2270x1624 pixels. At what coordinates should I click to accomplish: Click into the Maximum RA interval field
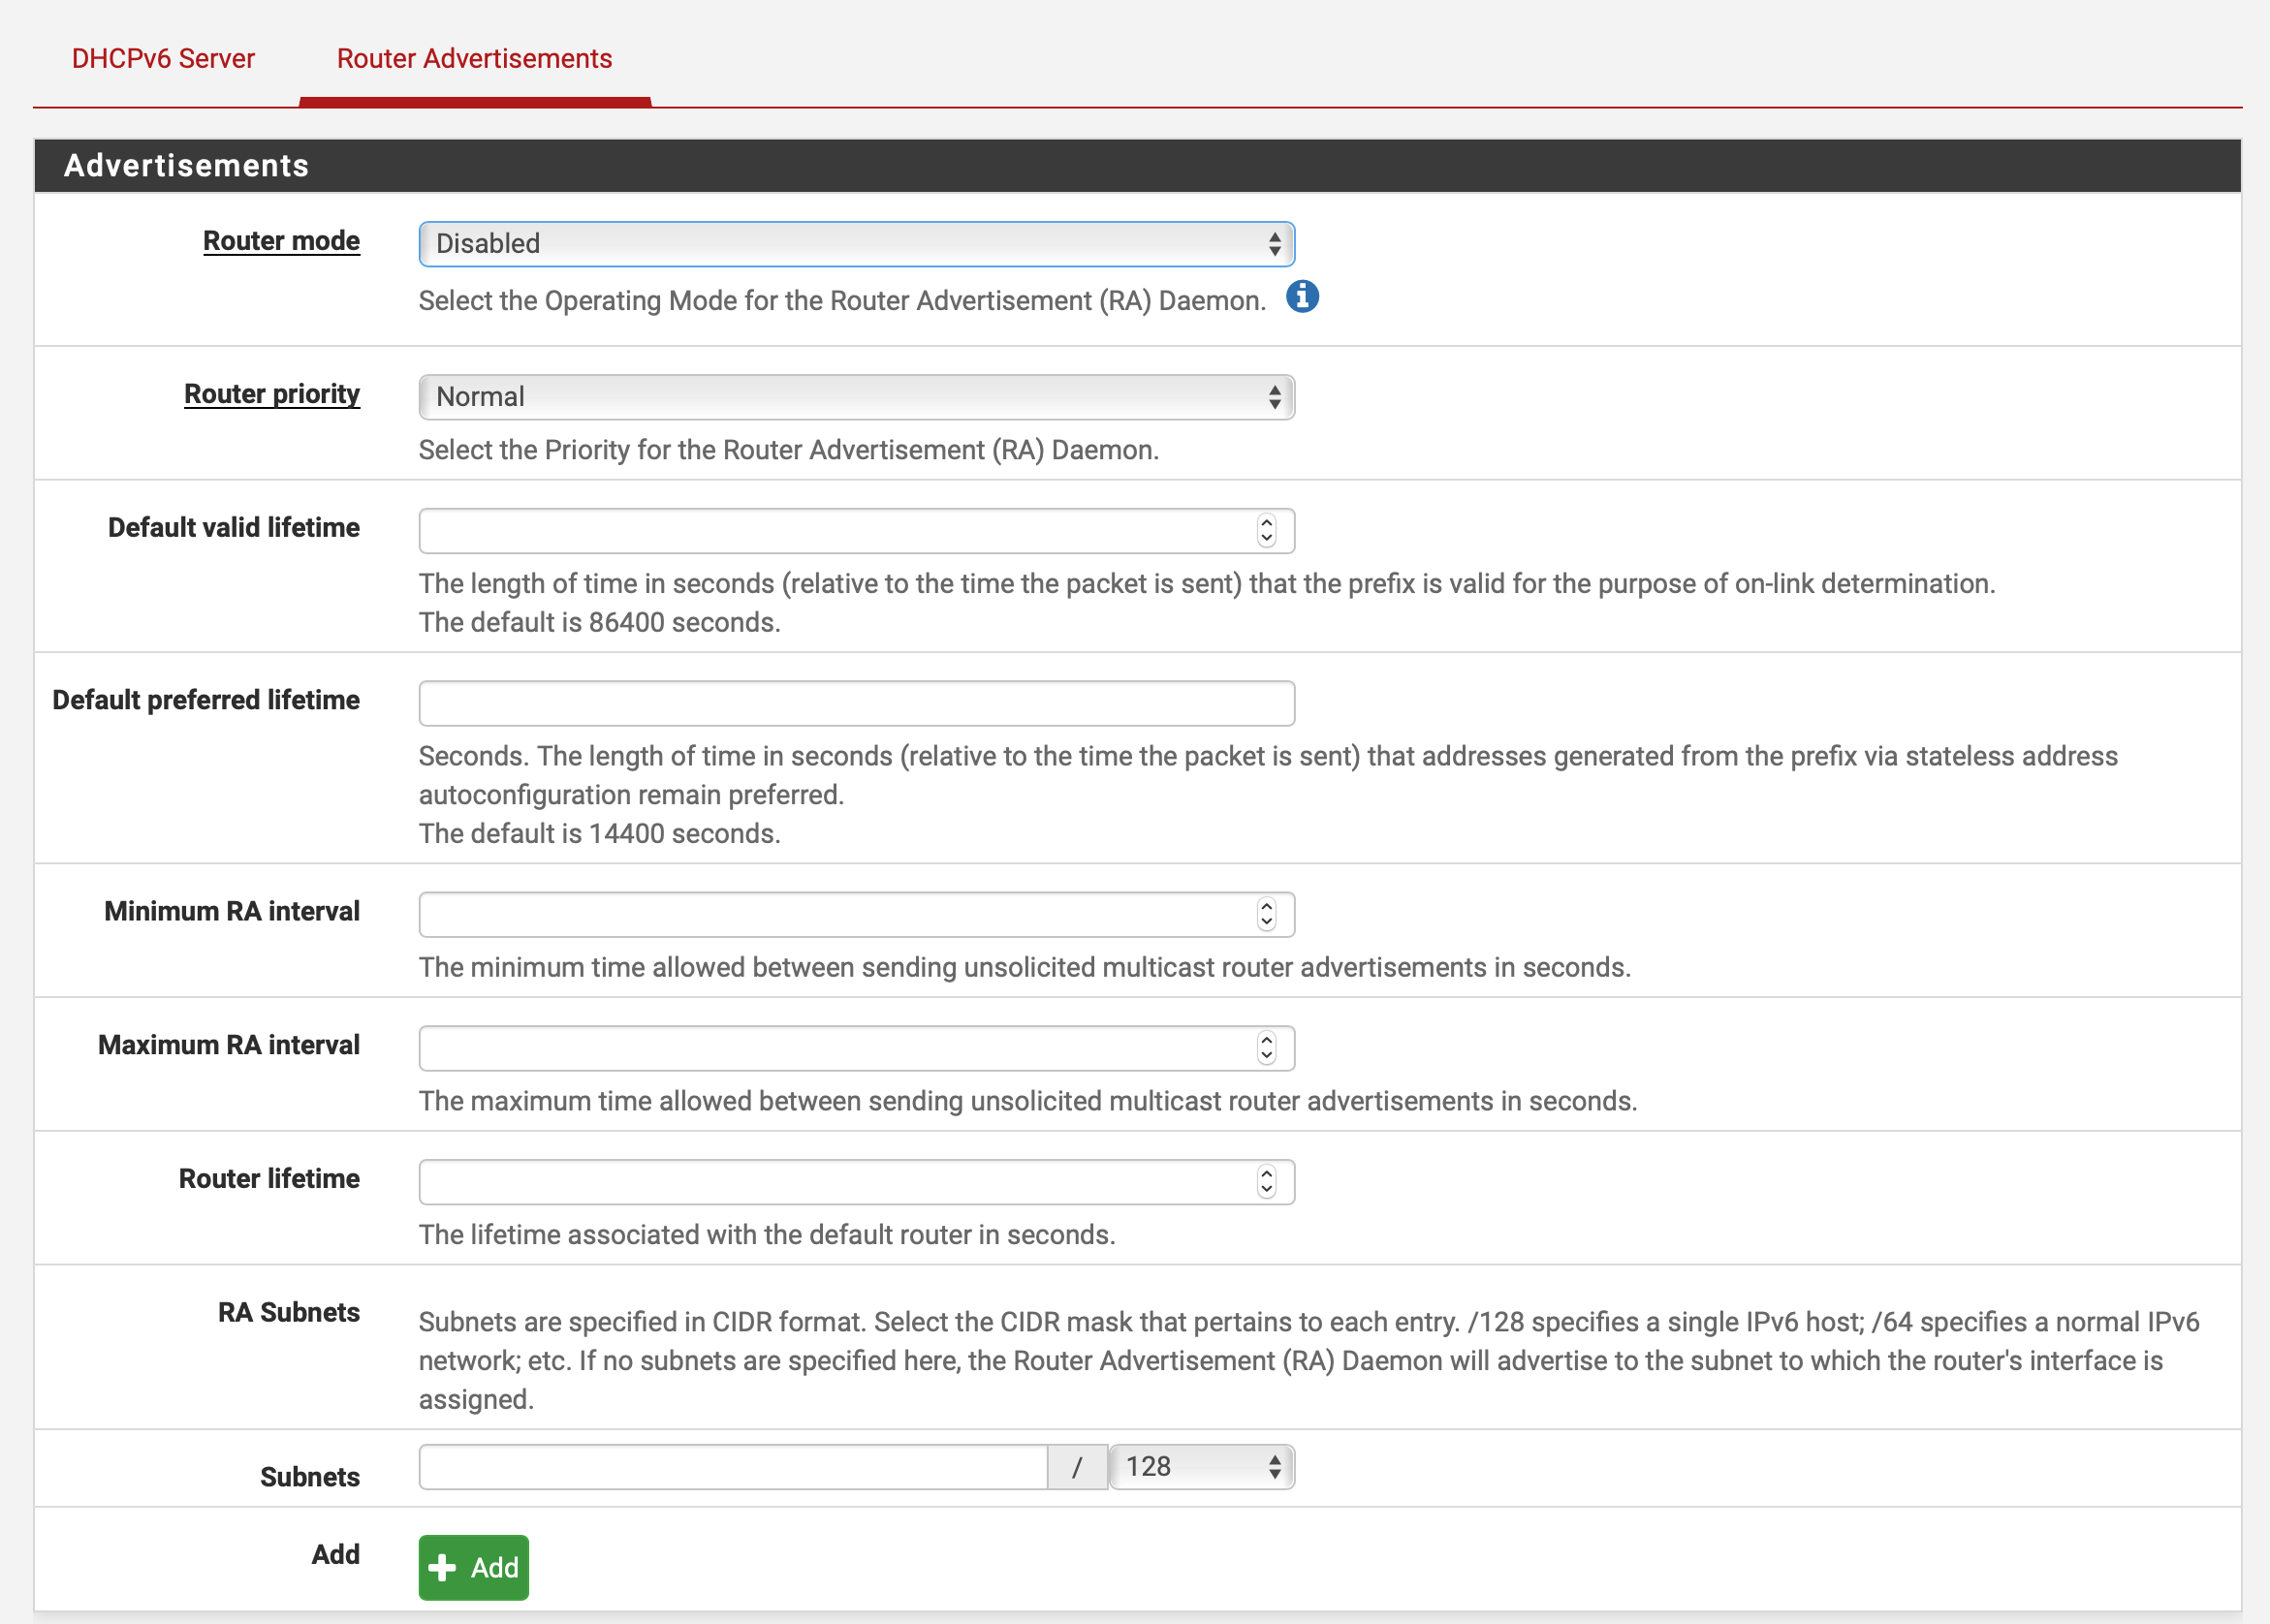click(835, 1048)
